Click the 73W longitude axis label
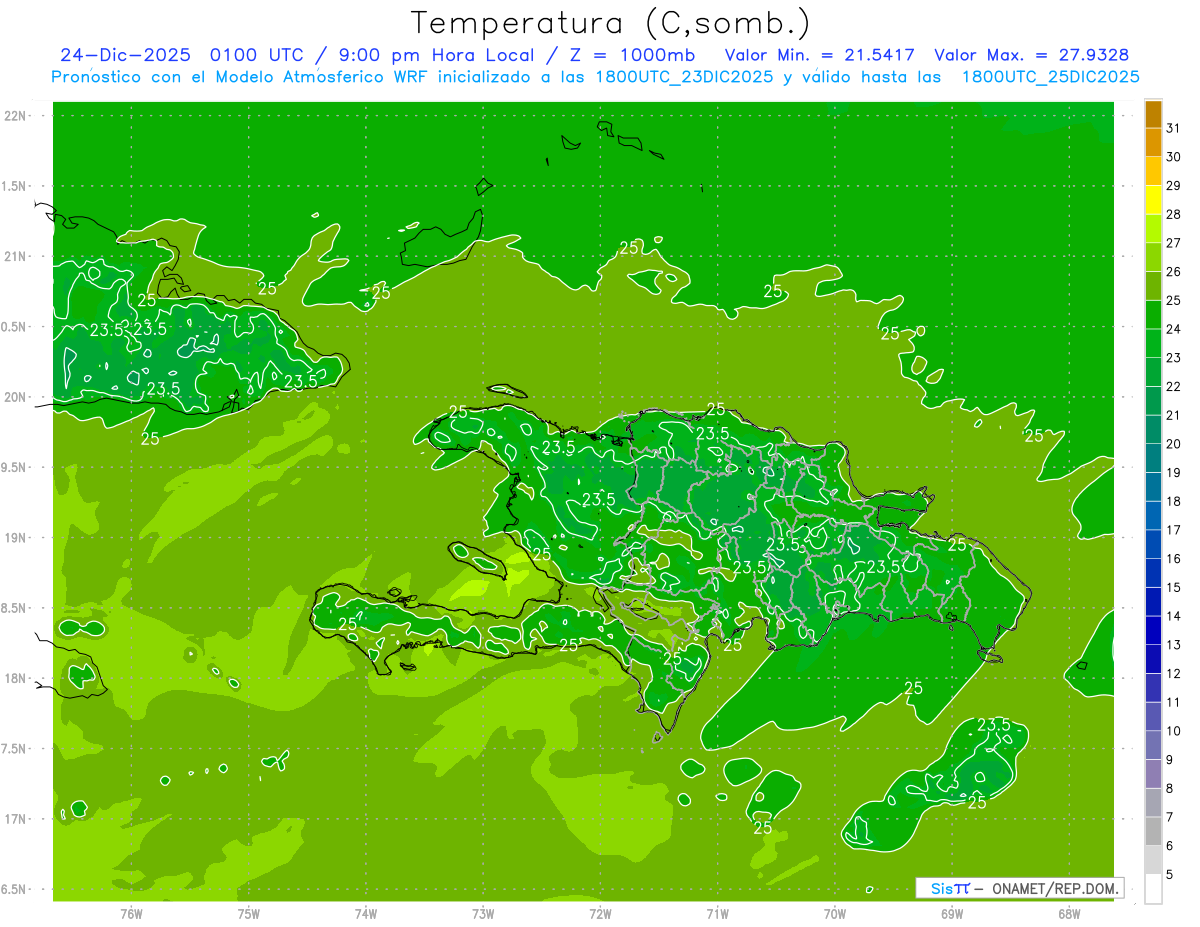The height and width of the screenshot is (927, 1200). (x=483, y=913)
